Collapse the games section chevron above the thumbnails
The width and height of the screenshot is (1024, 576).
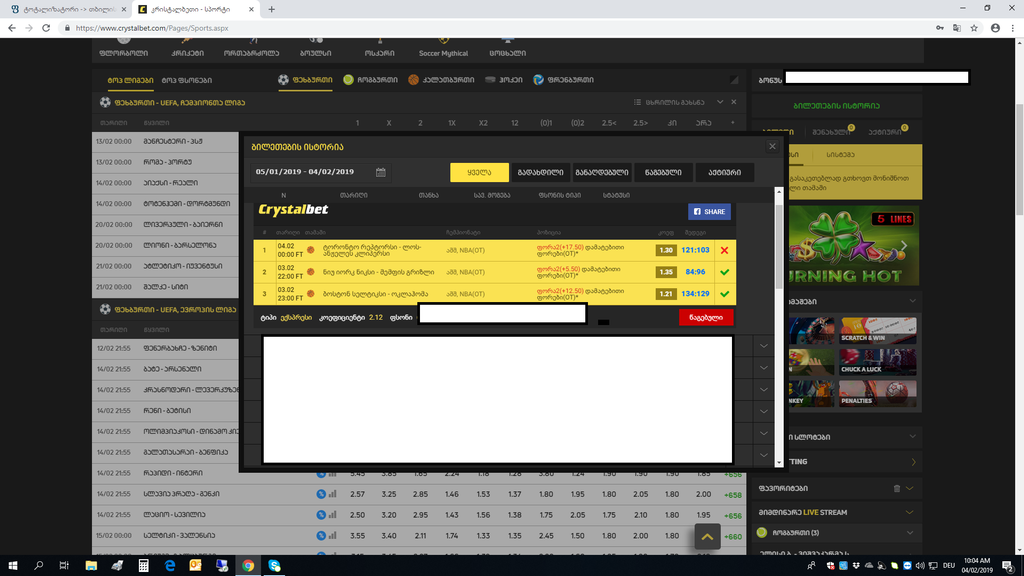913,301
